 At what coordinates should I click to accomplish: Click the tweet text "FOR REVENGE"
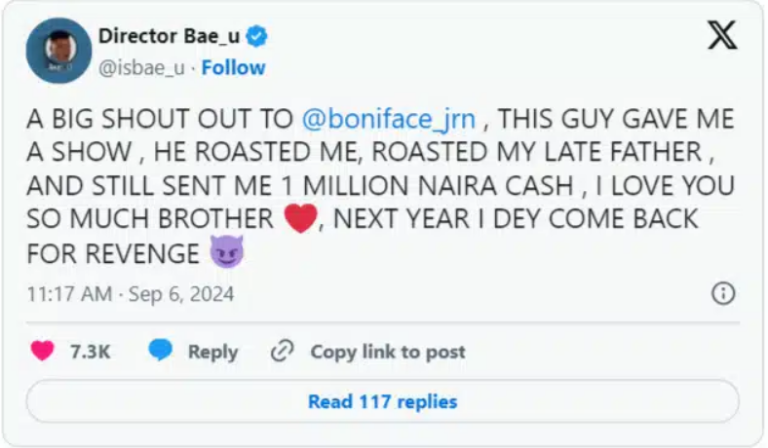pos(112,254)
